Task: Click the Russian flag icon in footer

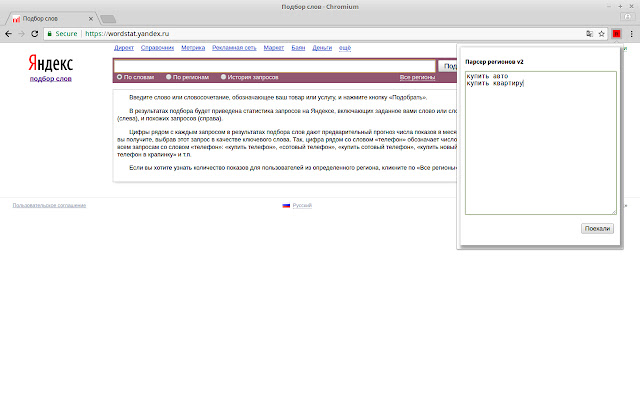Action: coord(286,205)
